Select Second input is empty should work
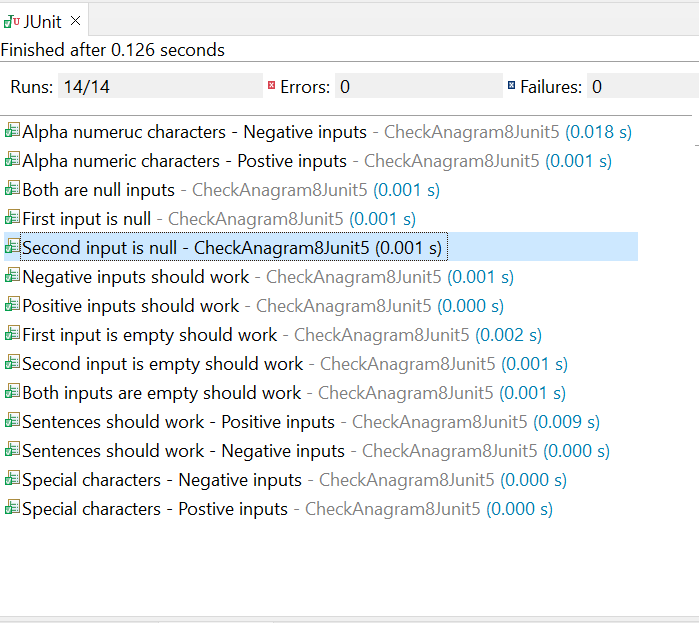The image size is (699, 623). [x=162, y=363]
